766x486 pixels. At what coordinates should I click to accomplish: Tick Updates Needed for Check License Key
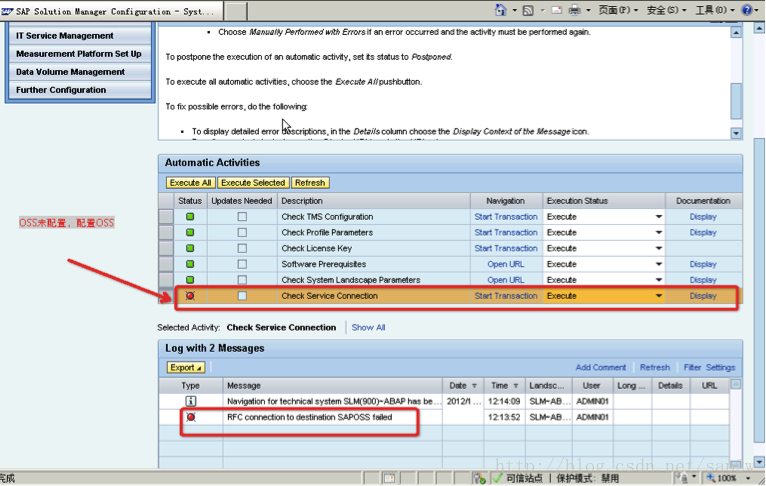[242, 248]
